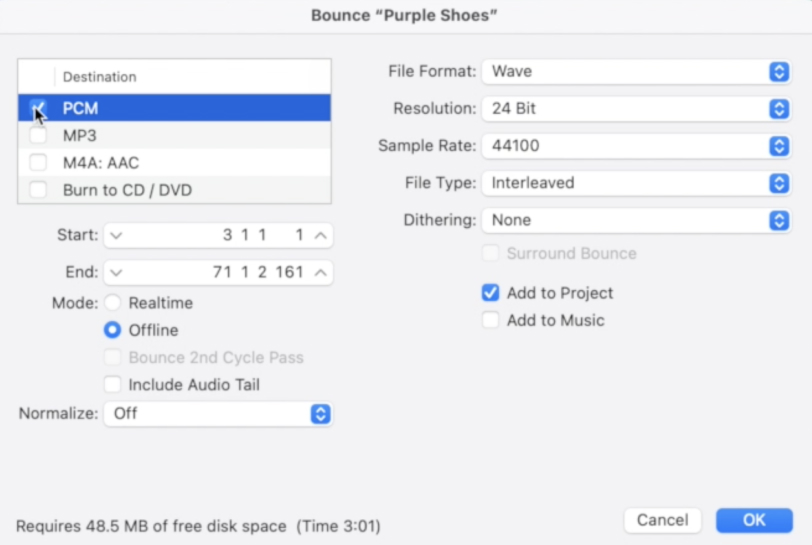Viewport: 812px width, 545px height.
Task: Enable Add to Music checkbox
Action: [490, 321]
